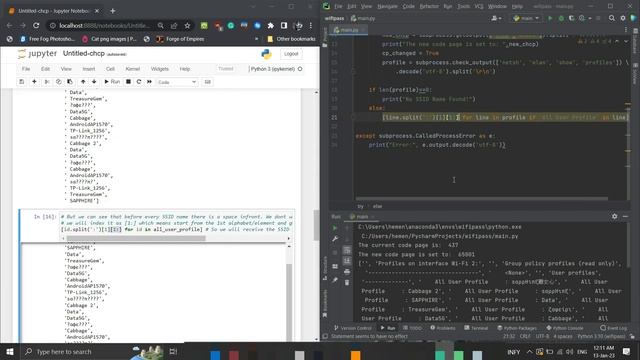This screenshot has height=360, width=640.
Task: Open PyCharm Search Everywhere magnifier icon
Action: (x=611, y=18)
